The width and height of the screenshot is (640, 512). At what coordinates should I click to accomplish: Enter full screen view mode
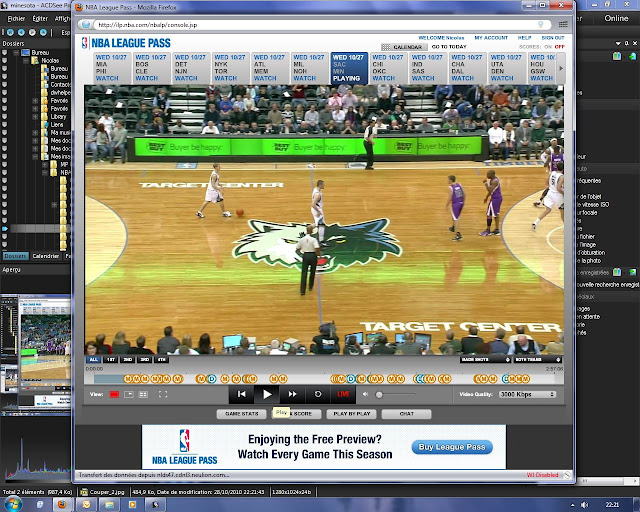click(163, 394)
